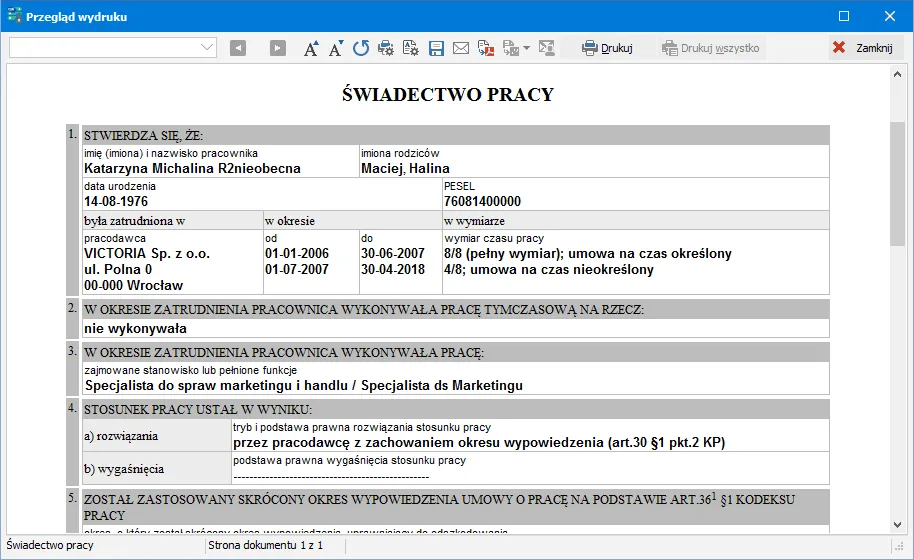
Task: Click 'STOSUNEK PRACY USTAŁ W WYNIKU:' header
Action: (x=198, y=410)
